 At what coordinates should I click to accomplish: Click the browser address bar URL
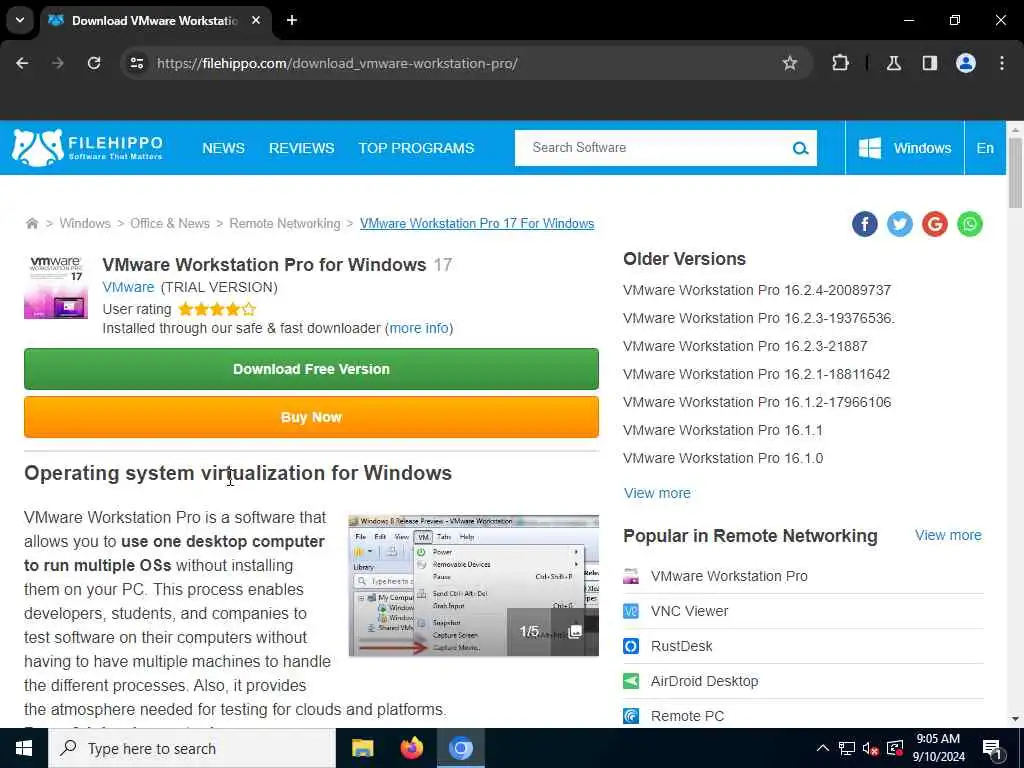click(337, 63)
